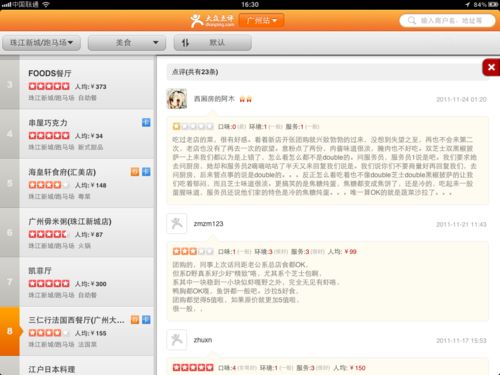Screen dimensions: 500x375
Task: Close the reviews panel with red X
Action: point(491,67)
